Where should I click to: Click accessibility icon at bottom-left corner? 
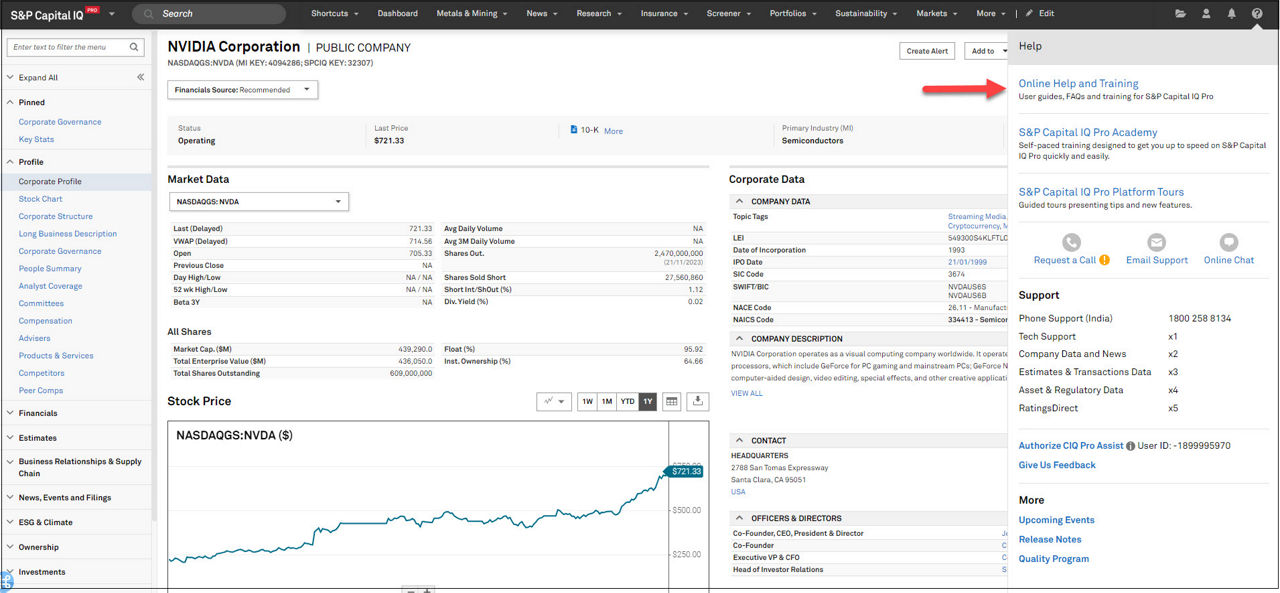coord(6,580)
